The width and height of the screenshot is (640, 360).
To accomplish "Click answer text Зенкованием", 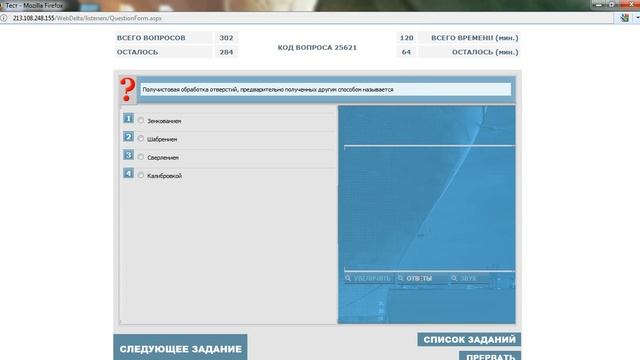I will (x=164, y=121).
